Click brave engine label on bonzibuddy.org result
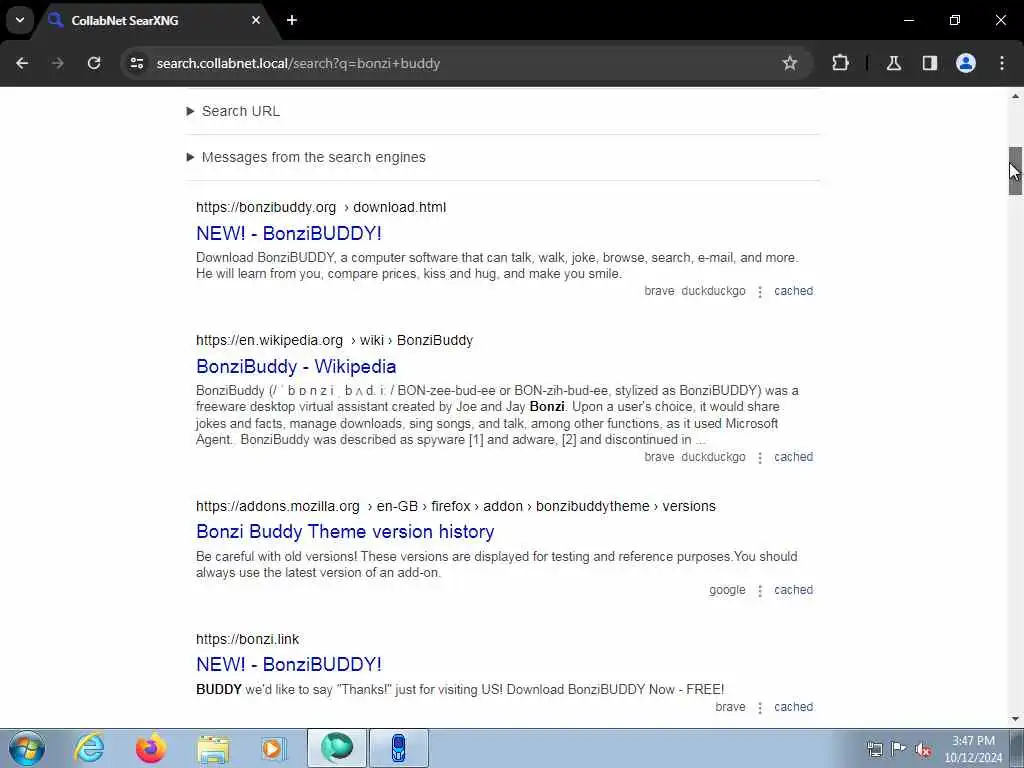The image size is (1024, 768). coord(659,291)
